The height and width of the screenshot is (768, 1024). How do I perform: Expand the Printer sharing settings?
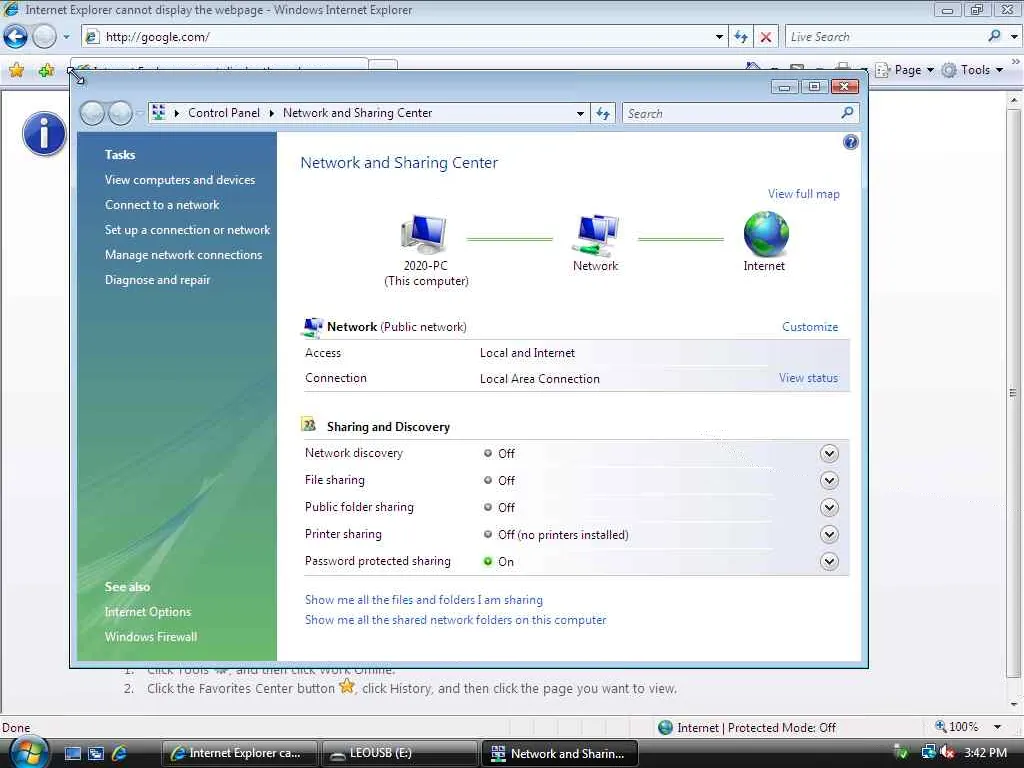point(829,534)
